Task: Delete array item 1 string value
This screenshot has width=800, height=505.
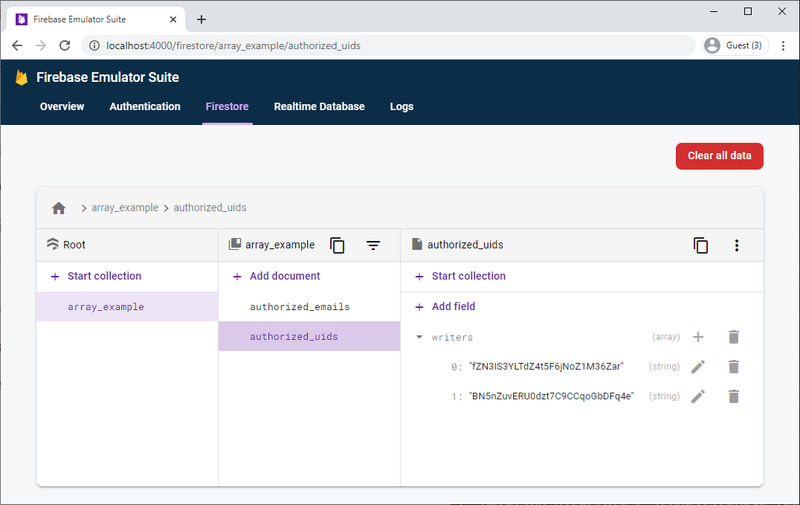Action: 733,396
